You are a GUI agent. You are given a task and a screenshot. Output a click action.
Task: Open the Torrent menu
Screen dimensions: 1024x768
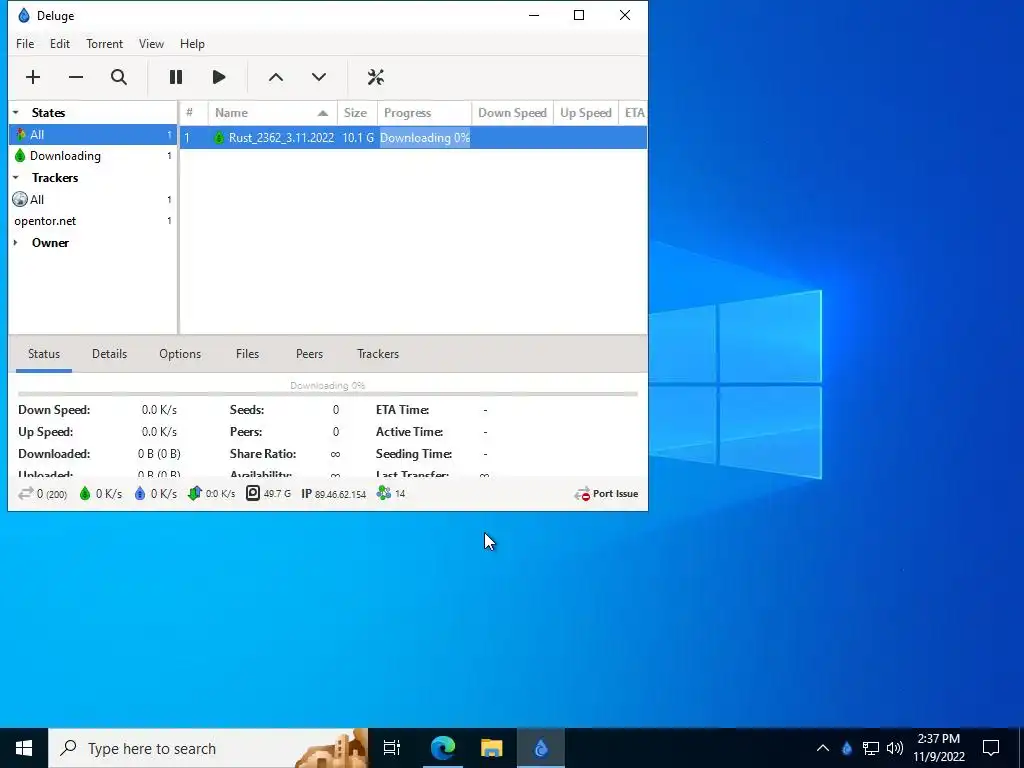[x=104, y=44]
